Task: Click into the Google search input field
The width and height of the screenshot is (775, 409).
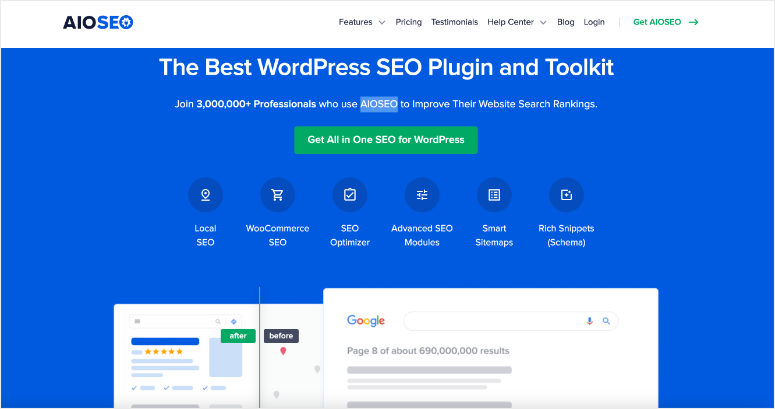Action: 490,321
